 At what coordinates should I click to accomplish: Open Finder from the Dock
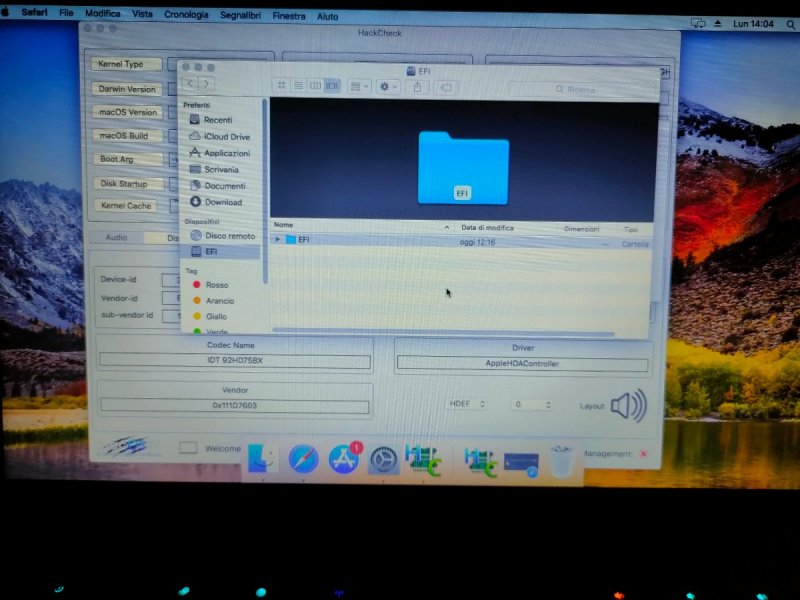(x=262, y=458)
